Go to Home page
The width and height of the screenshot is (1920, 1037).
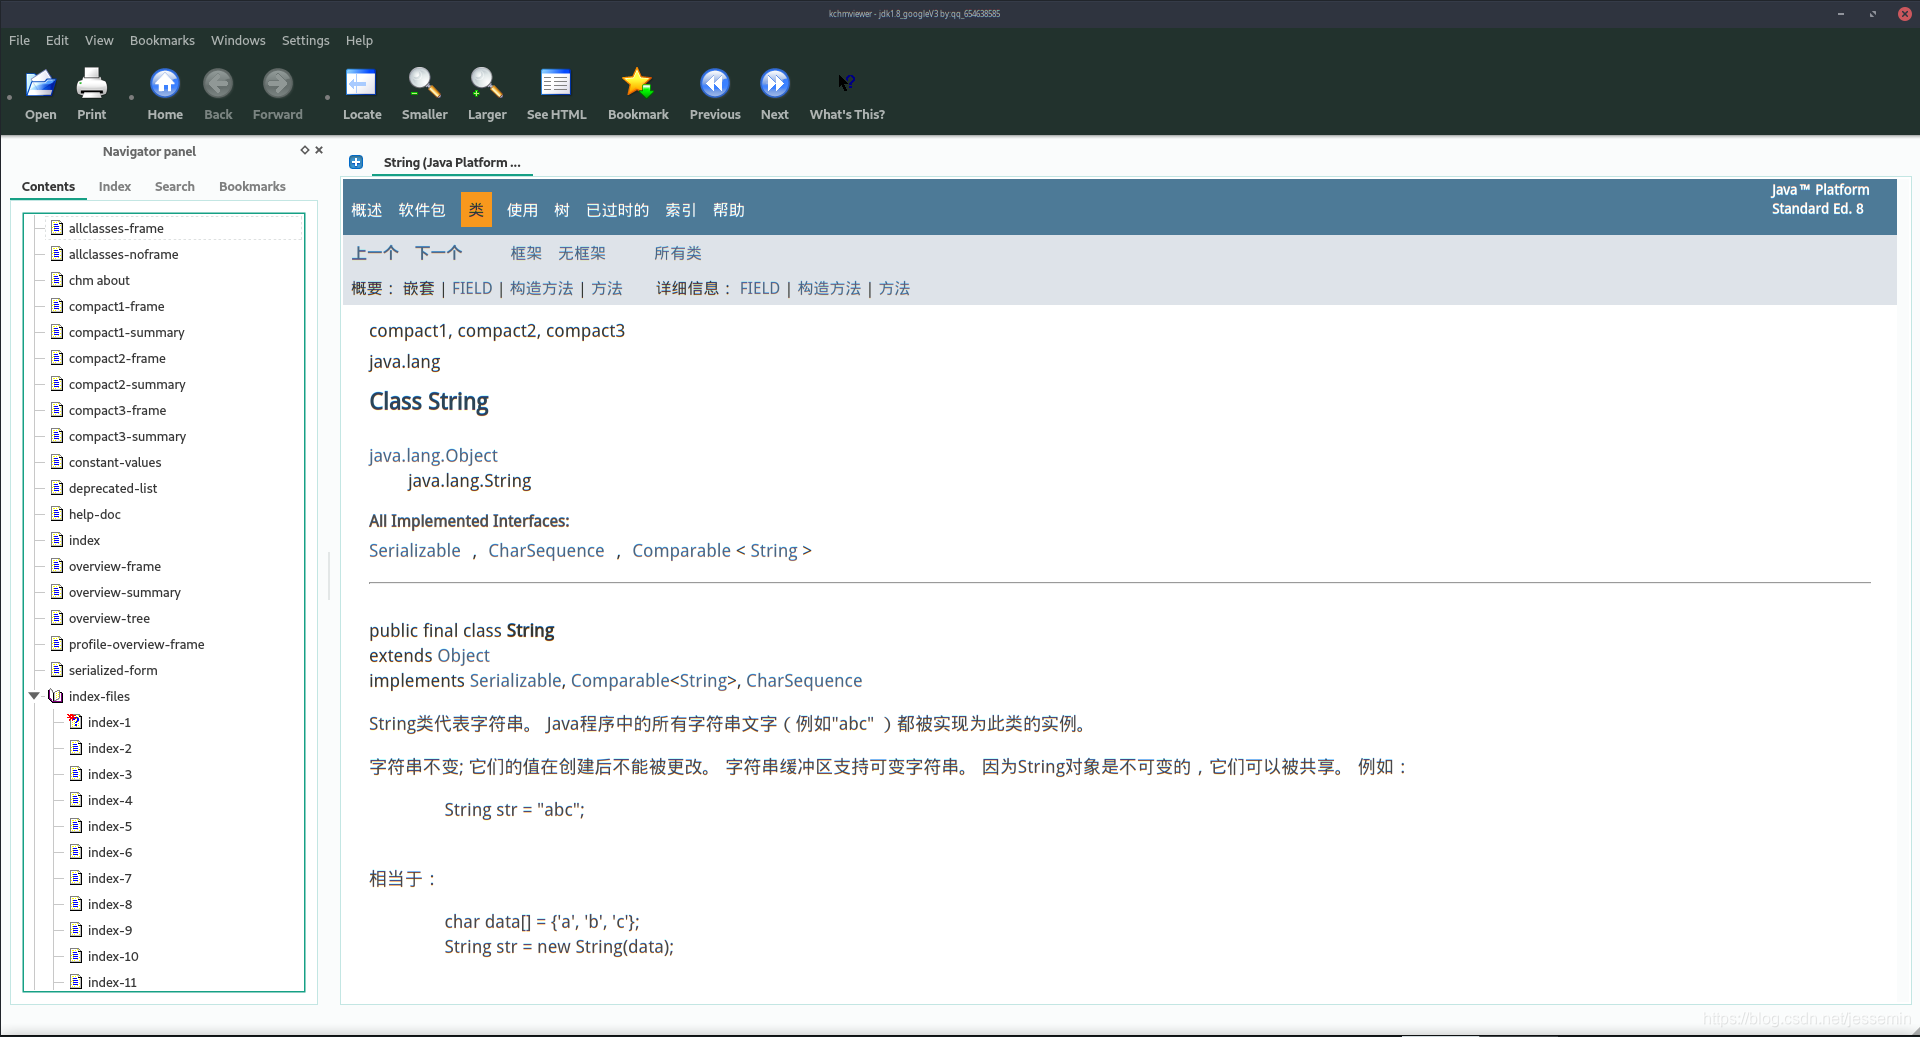165,94
